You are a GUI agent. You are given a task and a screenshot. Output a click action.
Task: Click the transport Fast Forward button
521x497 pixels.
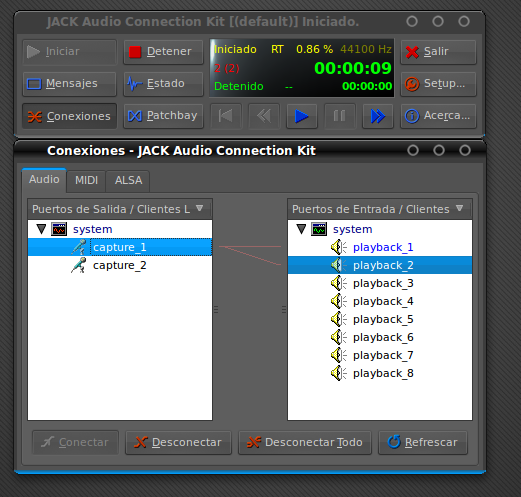378,116
